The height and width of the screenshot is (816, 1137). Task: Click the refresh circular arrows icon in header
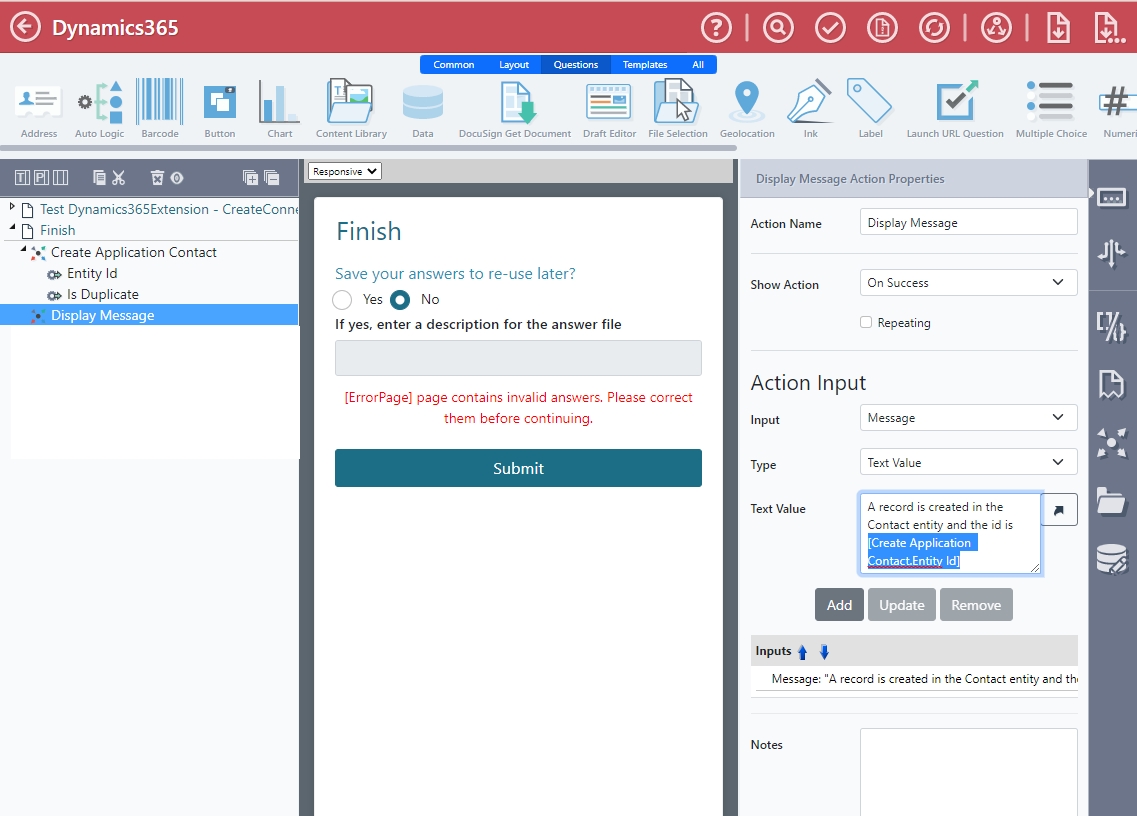pos(934,28)
